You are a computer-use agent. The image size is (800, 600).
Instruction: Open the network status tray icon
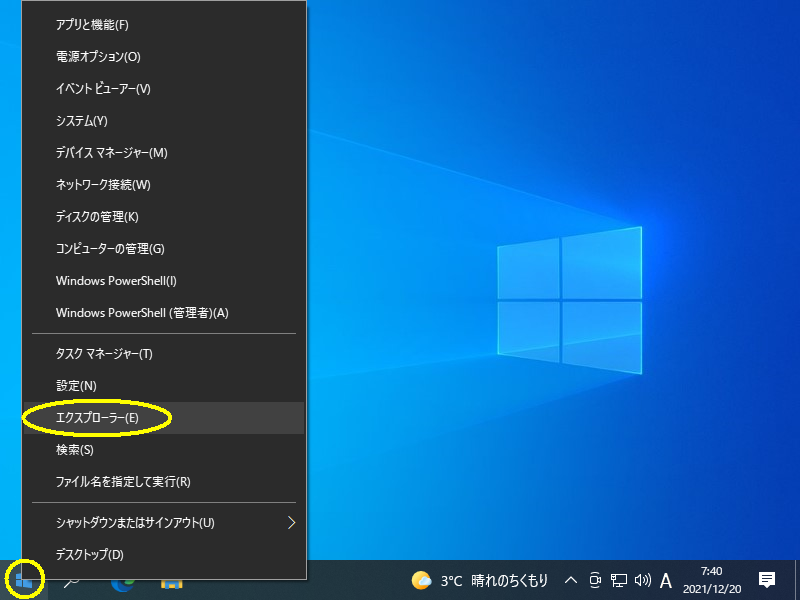(x=619, y=580)
